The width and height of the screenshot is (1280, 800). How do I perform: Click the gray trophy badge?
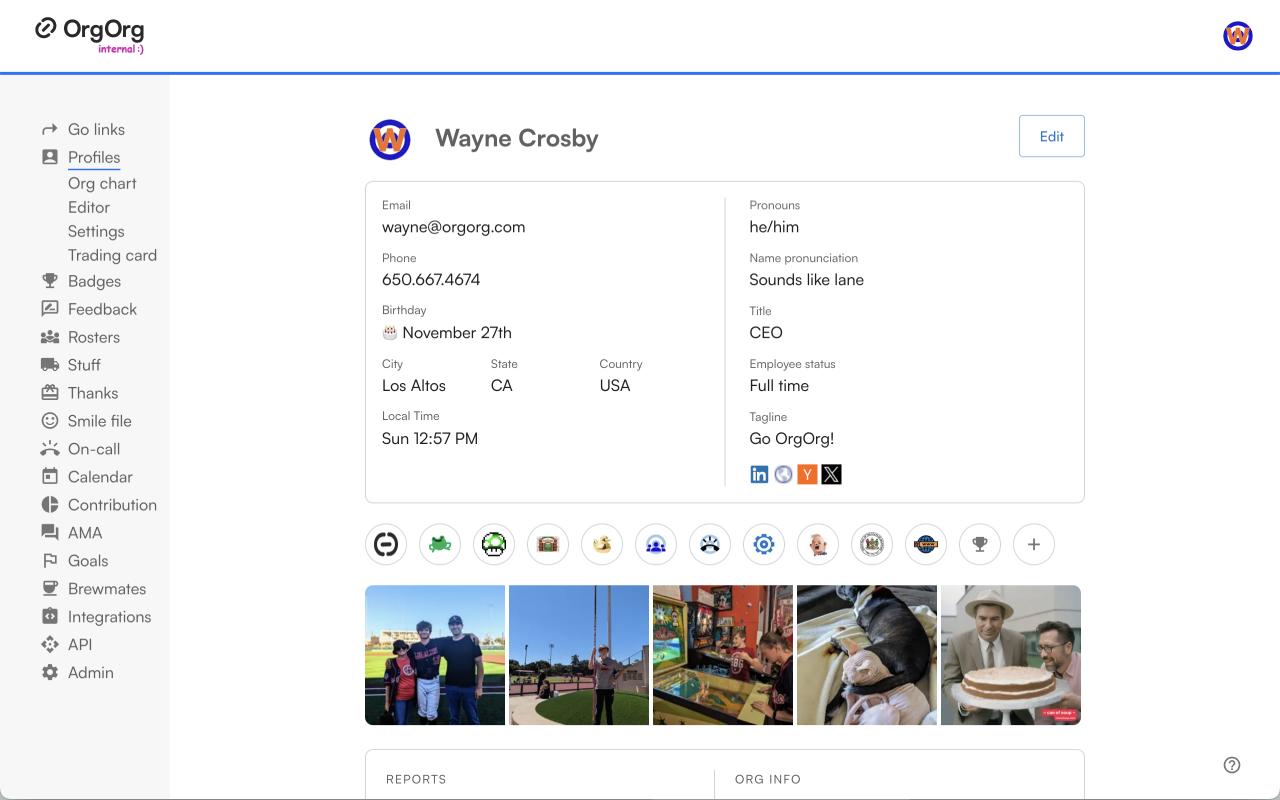pyautogui.click(x=980, y=544)
